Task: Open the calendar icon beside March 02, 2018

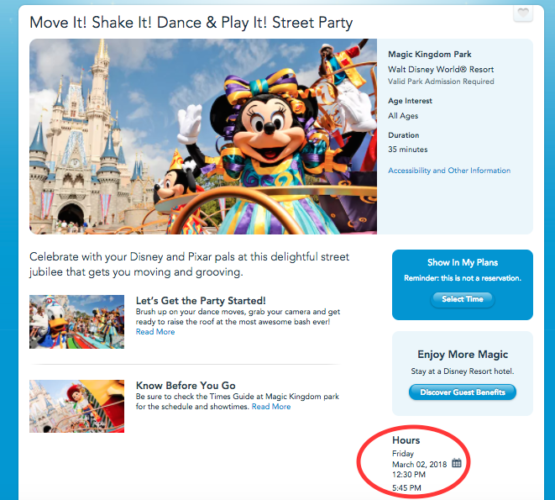Action: coord(457,462)
